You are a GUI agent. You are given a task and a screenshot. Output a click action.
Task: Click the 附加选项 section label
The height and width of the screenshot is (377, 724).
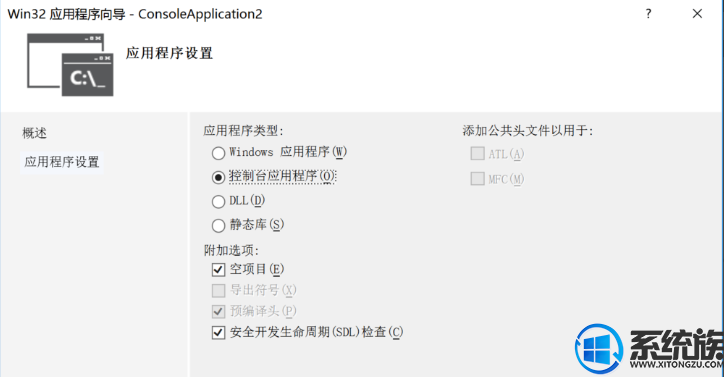coord(231,250)
